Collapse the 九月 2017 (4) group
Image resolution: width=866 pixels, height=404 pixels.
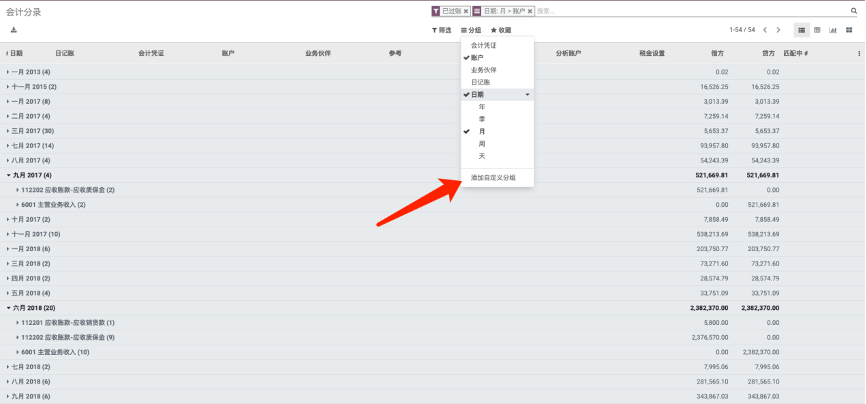click(x=30, y=175)
